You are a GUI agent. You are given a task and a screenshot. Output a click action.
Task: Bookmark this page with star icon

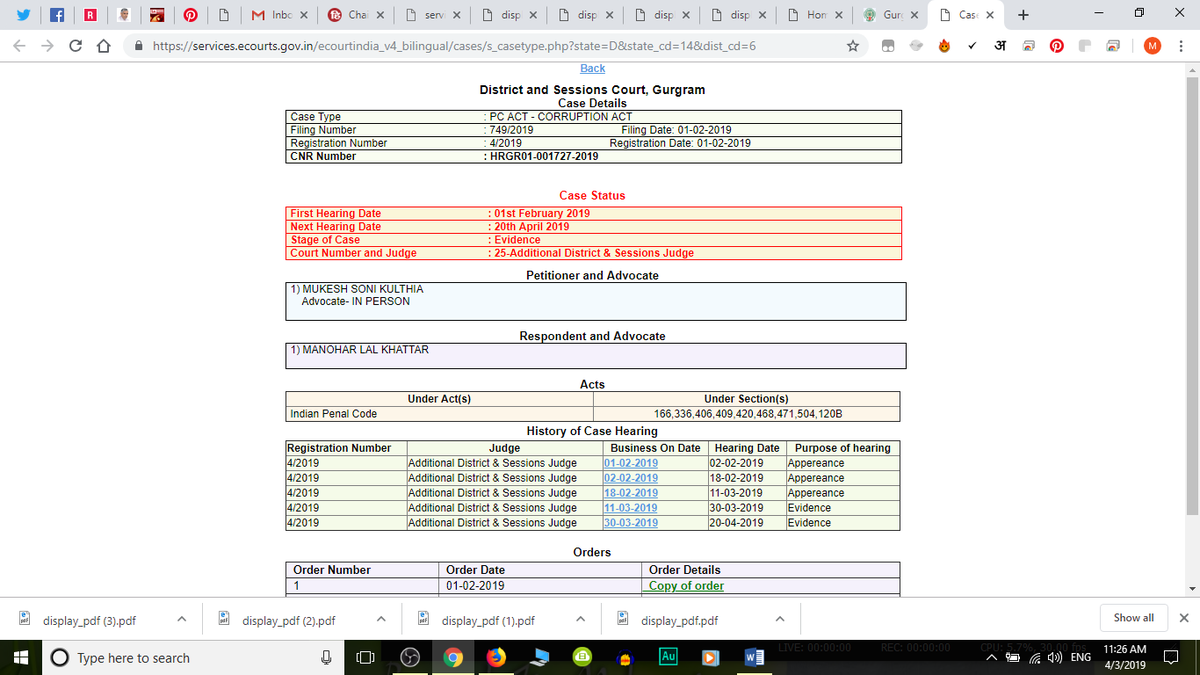coord(853,46)
